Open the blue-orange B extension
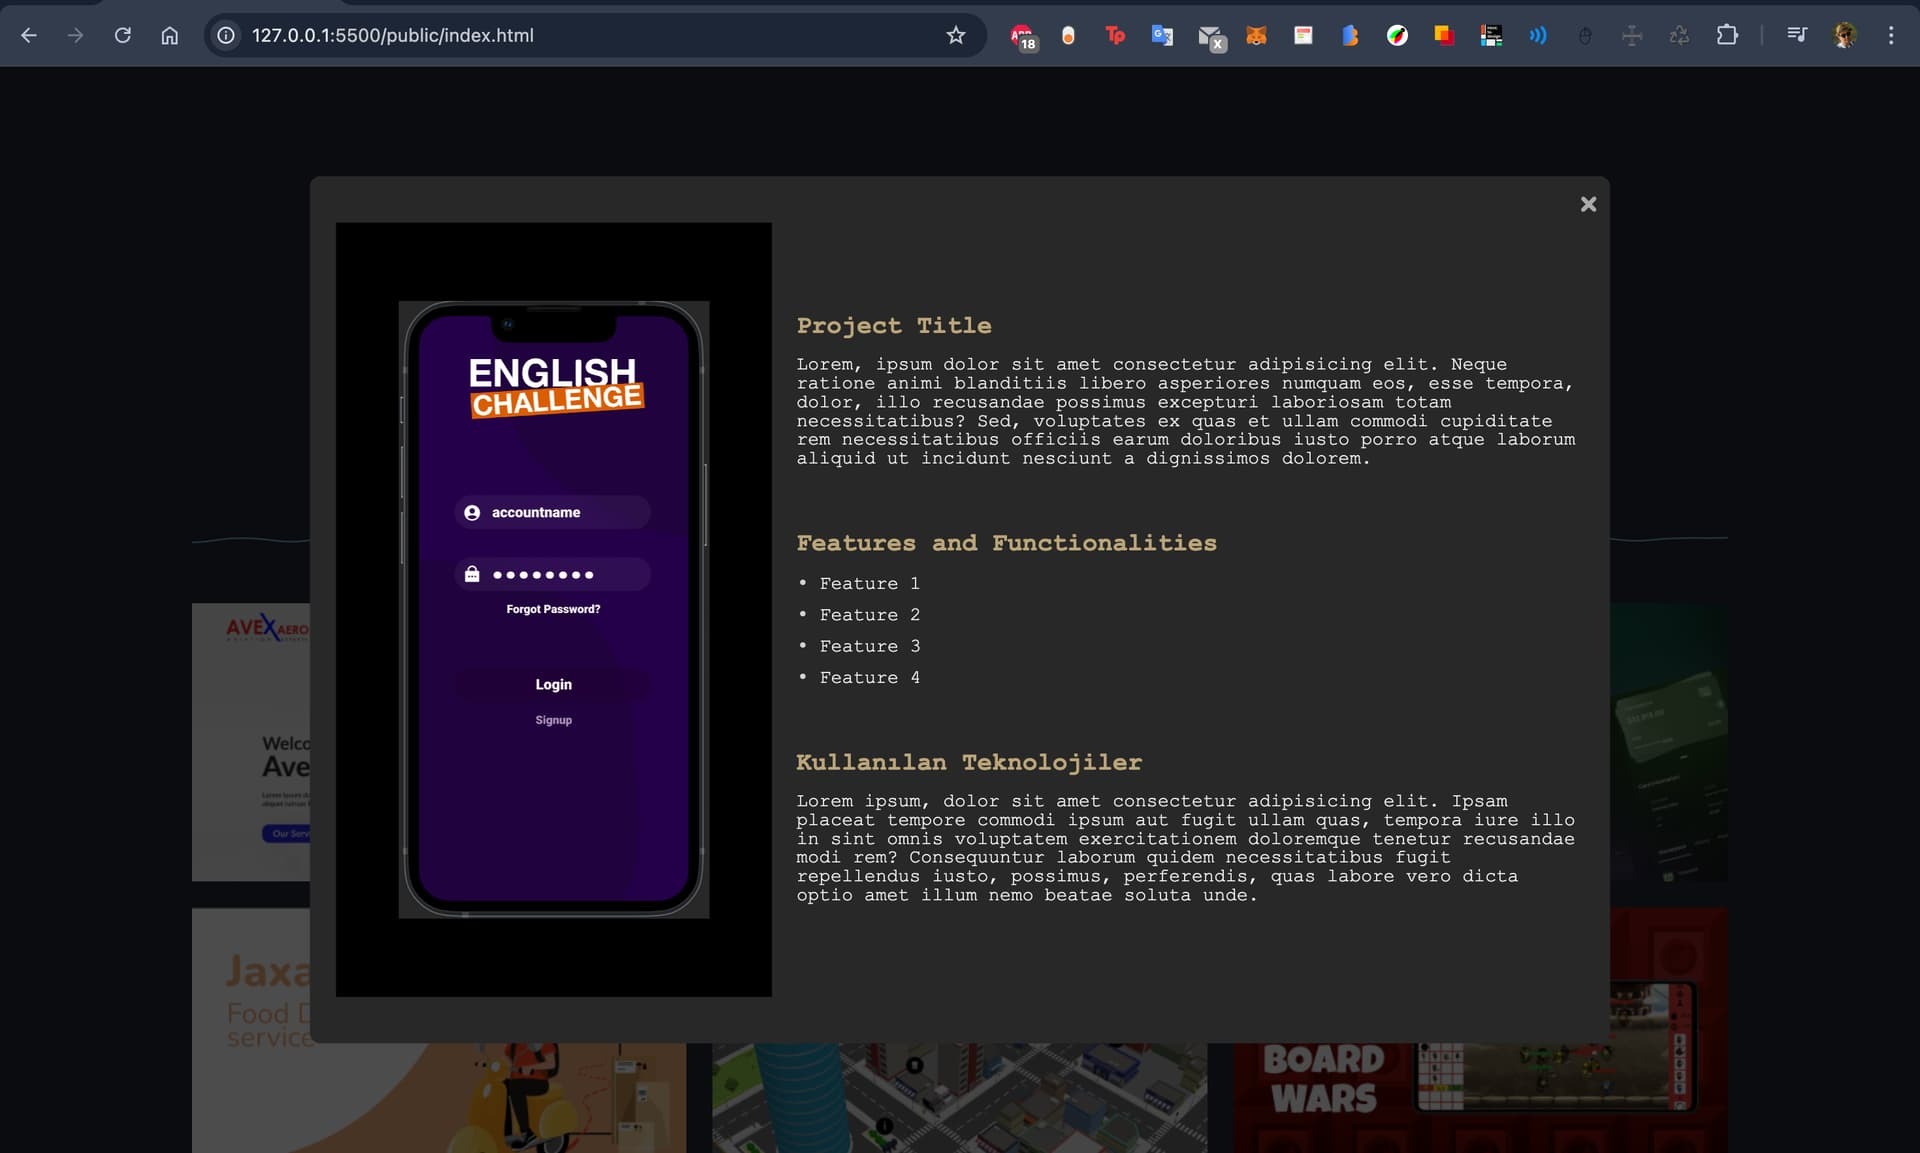The image size is (1920, 1153). [x=1350, y=36]
